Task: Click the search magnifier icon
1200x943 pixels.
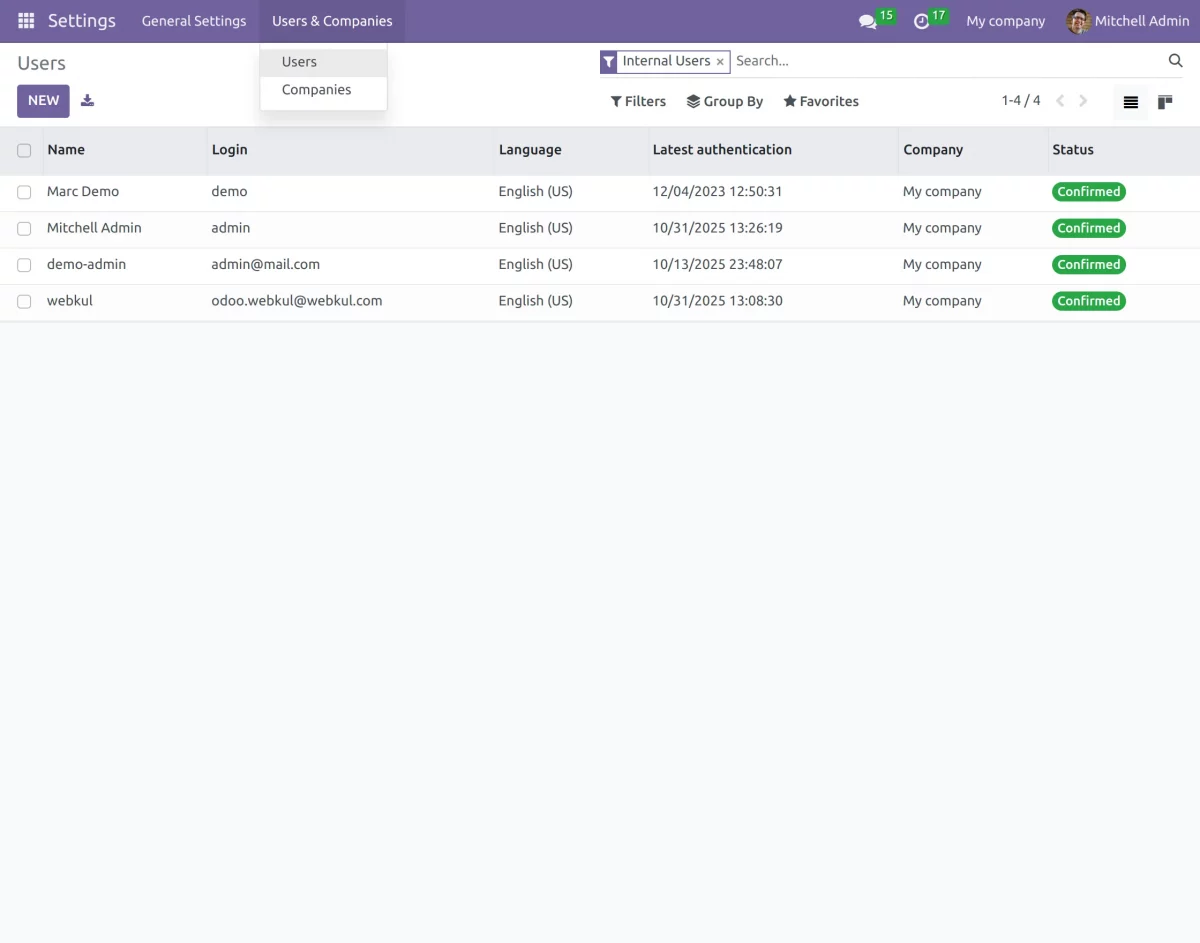Action: point(1175,60)
